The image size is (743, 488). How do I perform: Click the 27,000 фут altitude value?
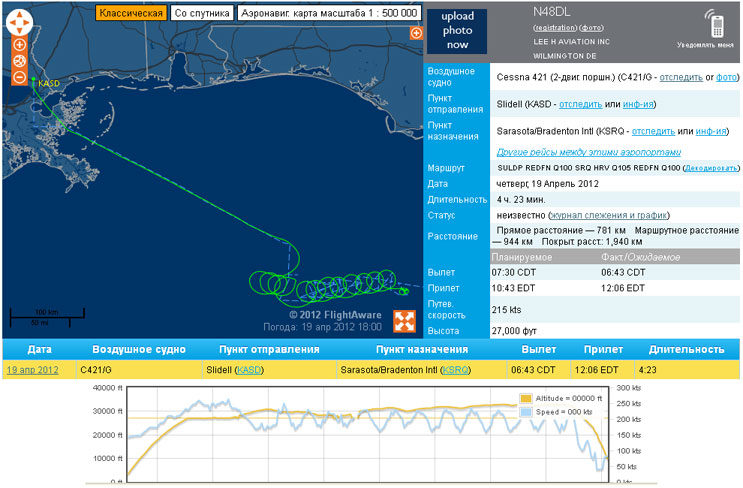pyautogui.click(x=514, y=331)
